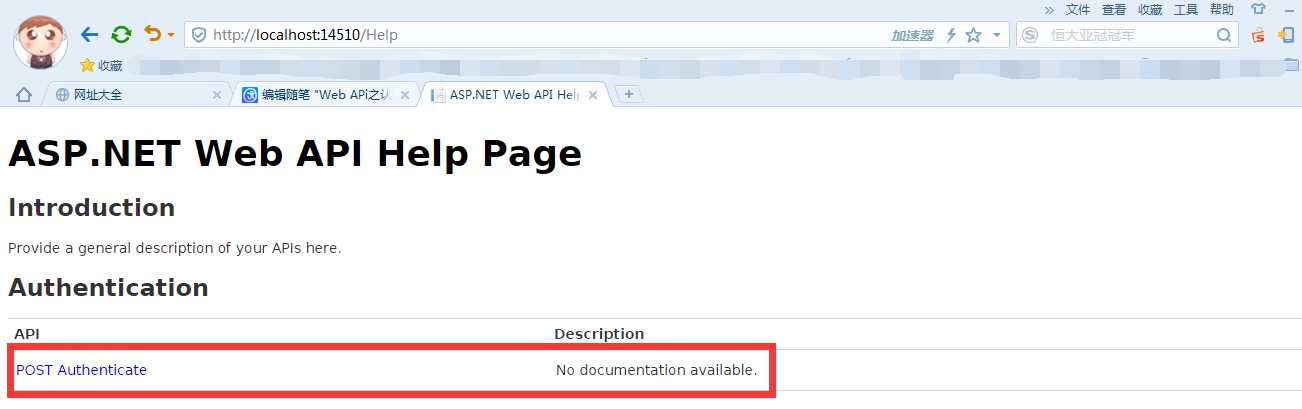The height and width of the screenshot is (409, 1302).
Task: Close the ASP.NET Web API Help tab
Action: (x=593, y=95)
